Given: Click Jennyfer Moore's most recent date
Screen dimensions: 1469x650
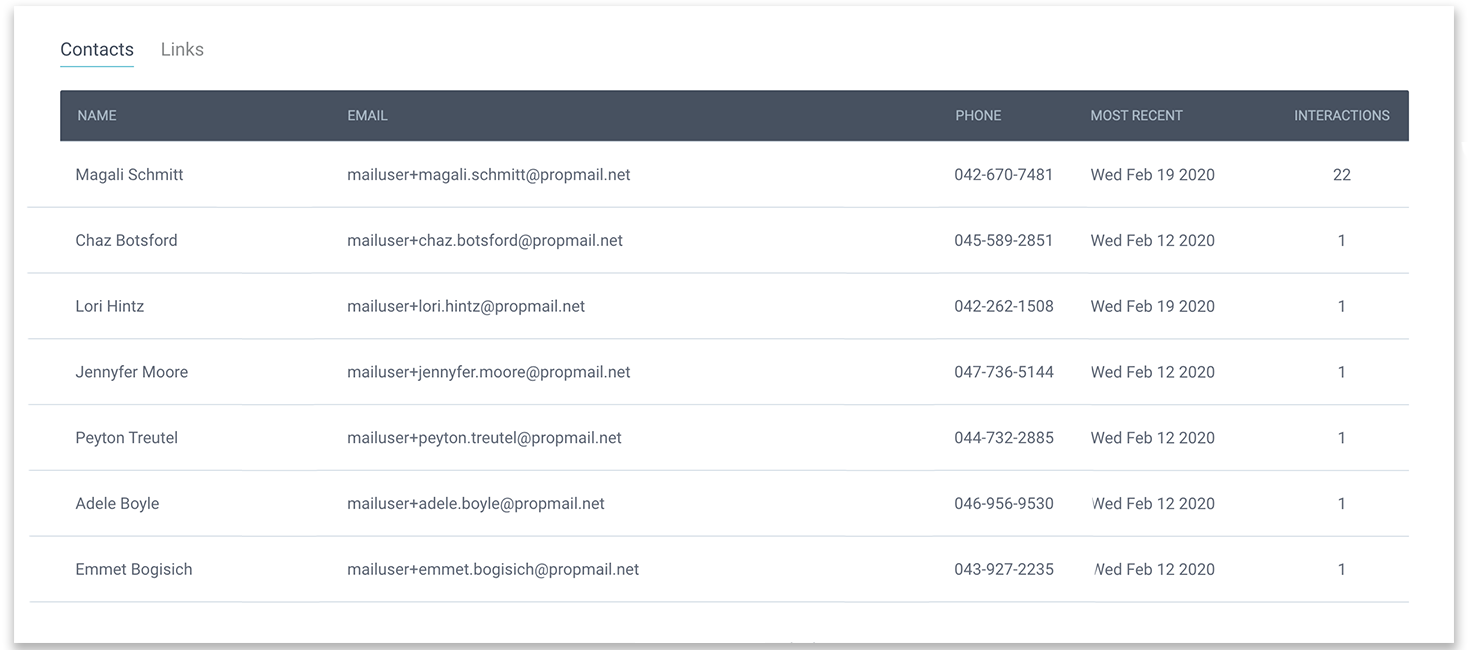Looking at the screenshot, I should [x=1152, y=372].
